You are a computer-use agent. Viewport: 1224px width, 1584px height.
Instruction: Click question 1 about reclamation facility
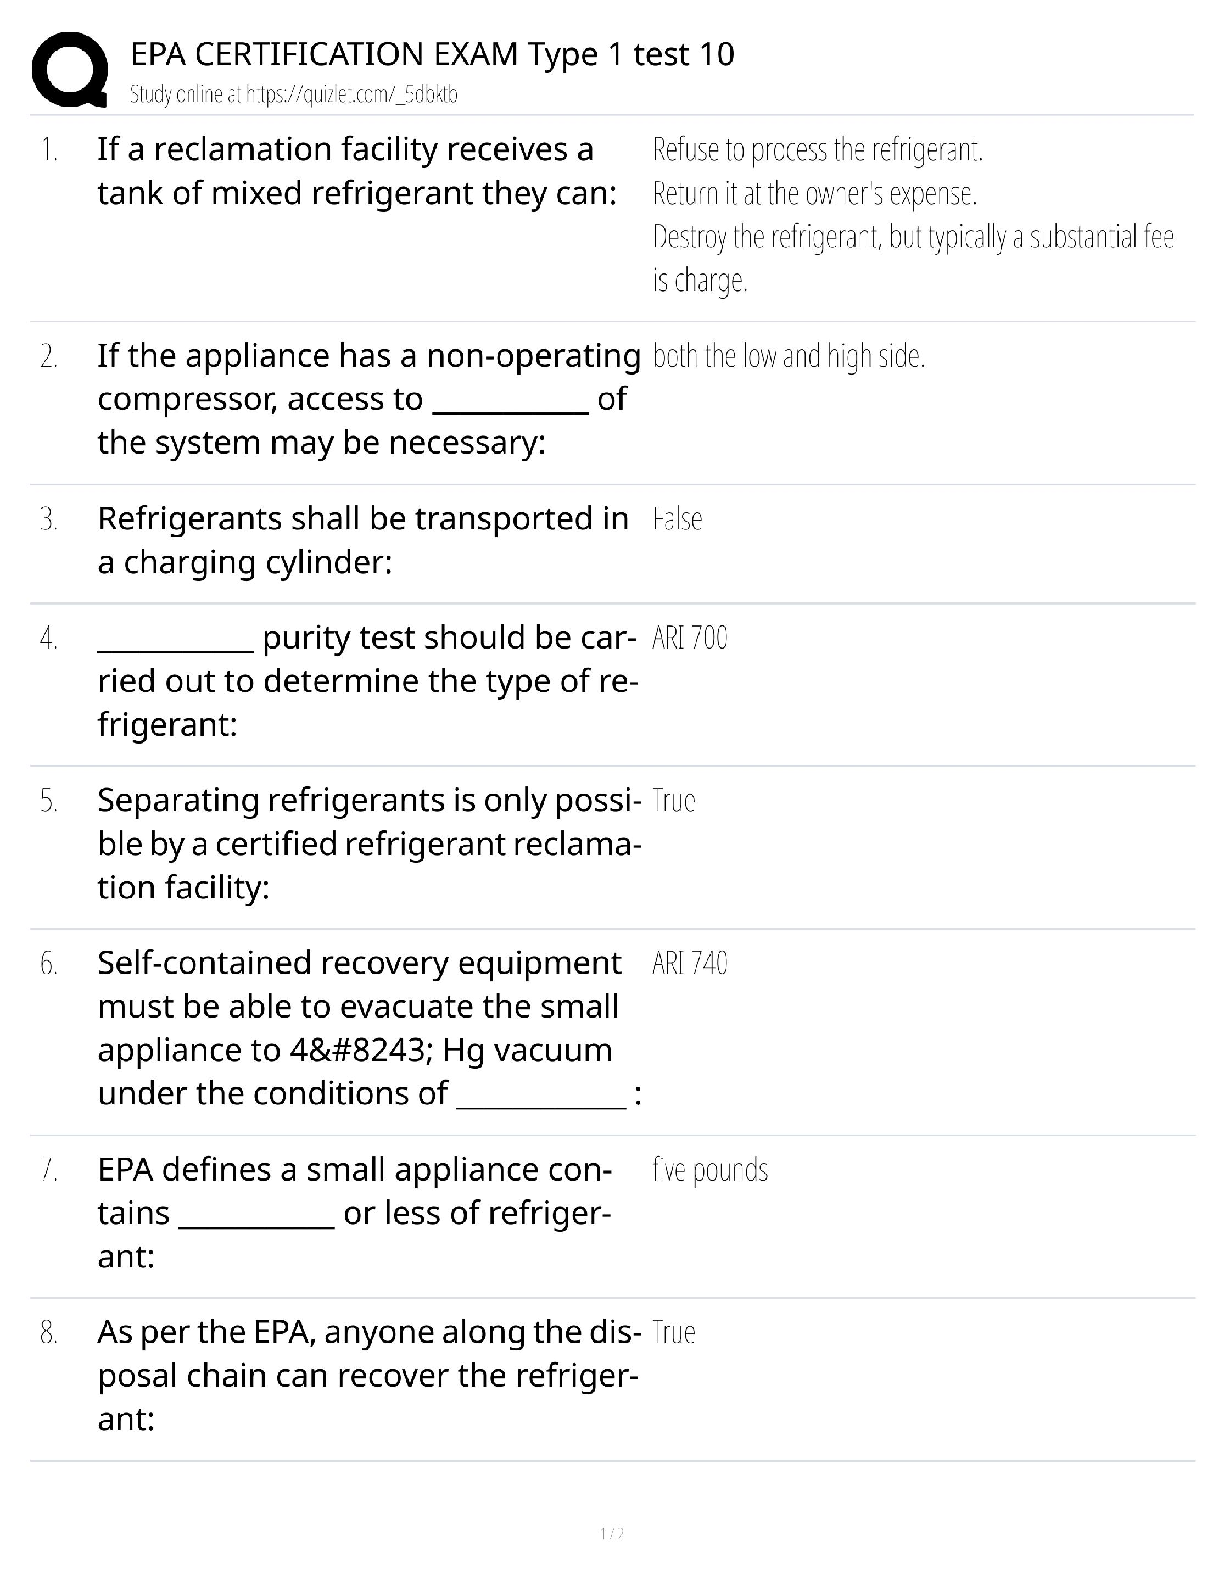(356, 171)
